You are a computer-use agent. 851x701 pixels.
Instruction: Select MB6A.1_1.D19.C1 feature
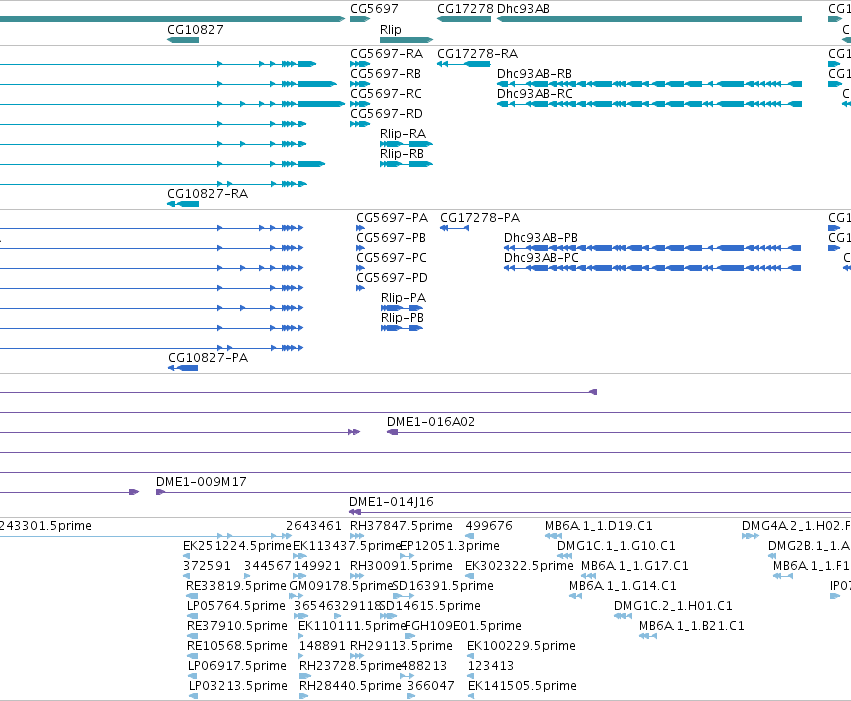(599, 526)
